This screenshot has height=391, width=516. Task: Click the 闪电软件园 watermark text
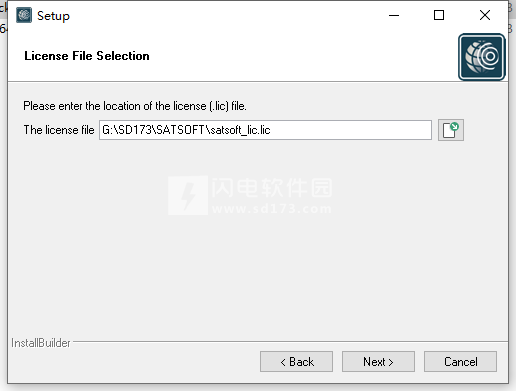click(272, 187)
